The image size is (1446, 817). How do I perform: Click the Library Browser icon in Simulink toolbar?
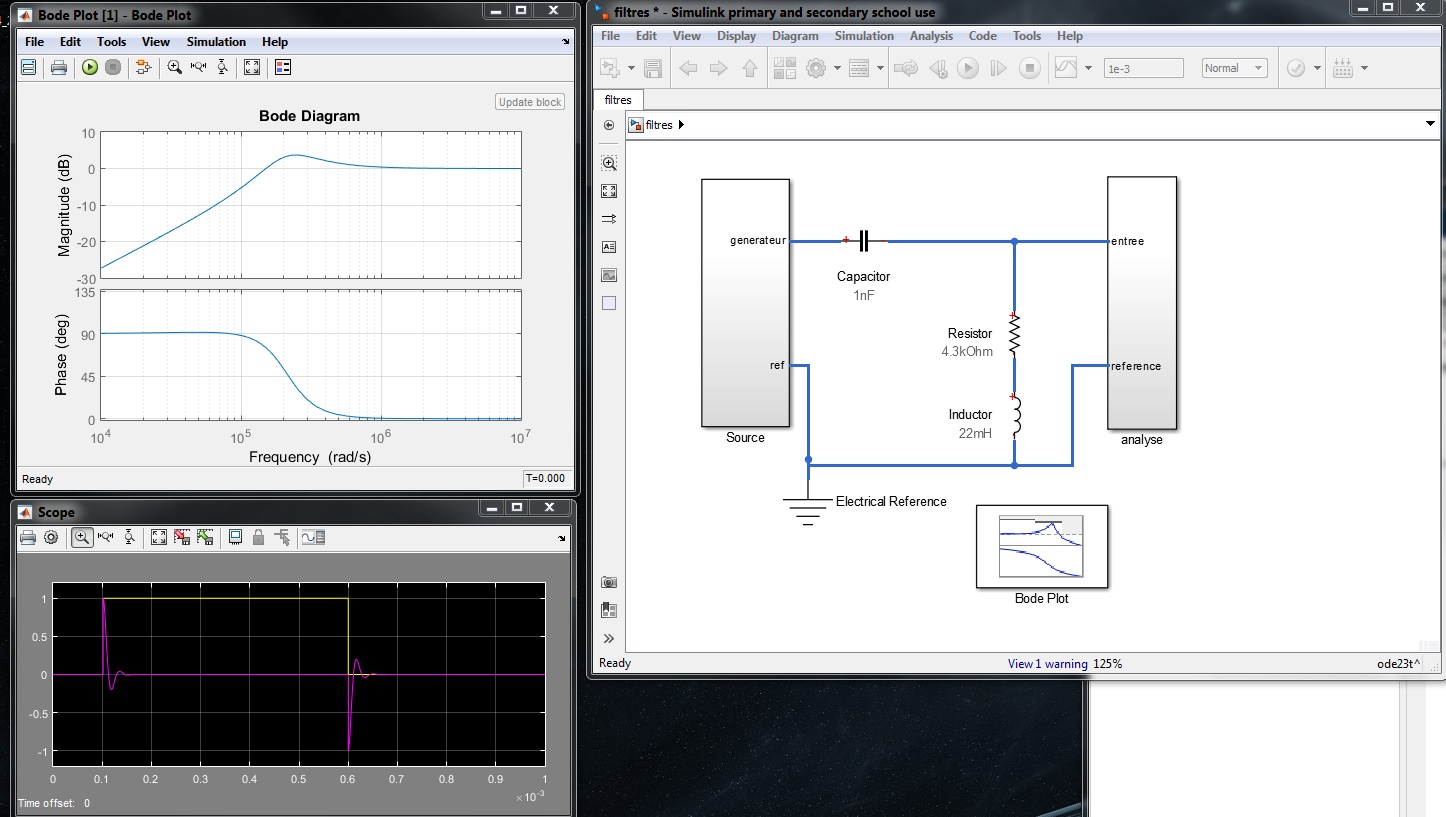tap(785, 68)
